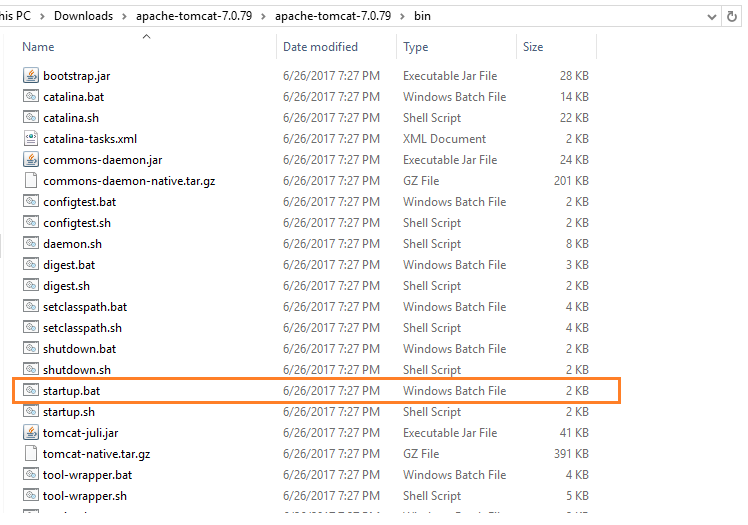748x525 pixels.
Task: Click the configtest.sh file icon
Action: tap(31, 222)
